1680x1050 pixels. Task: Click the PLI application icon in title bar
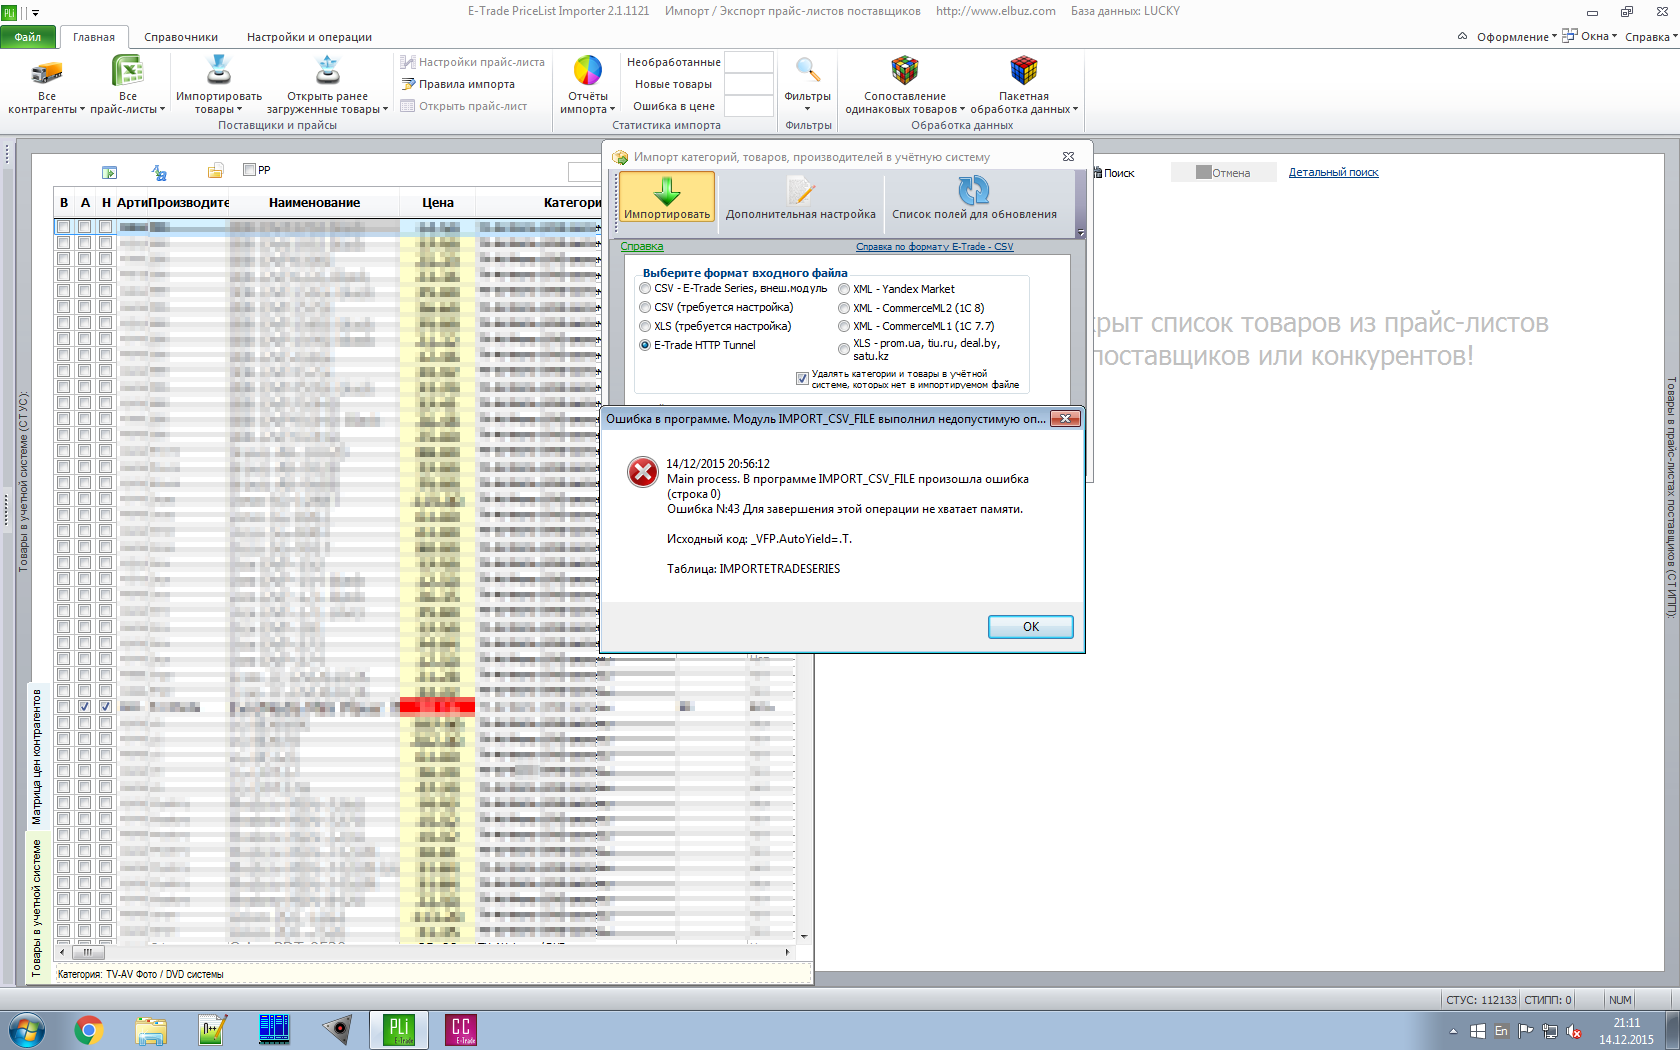(9, 12)
